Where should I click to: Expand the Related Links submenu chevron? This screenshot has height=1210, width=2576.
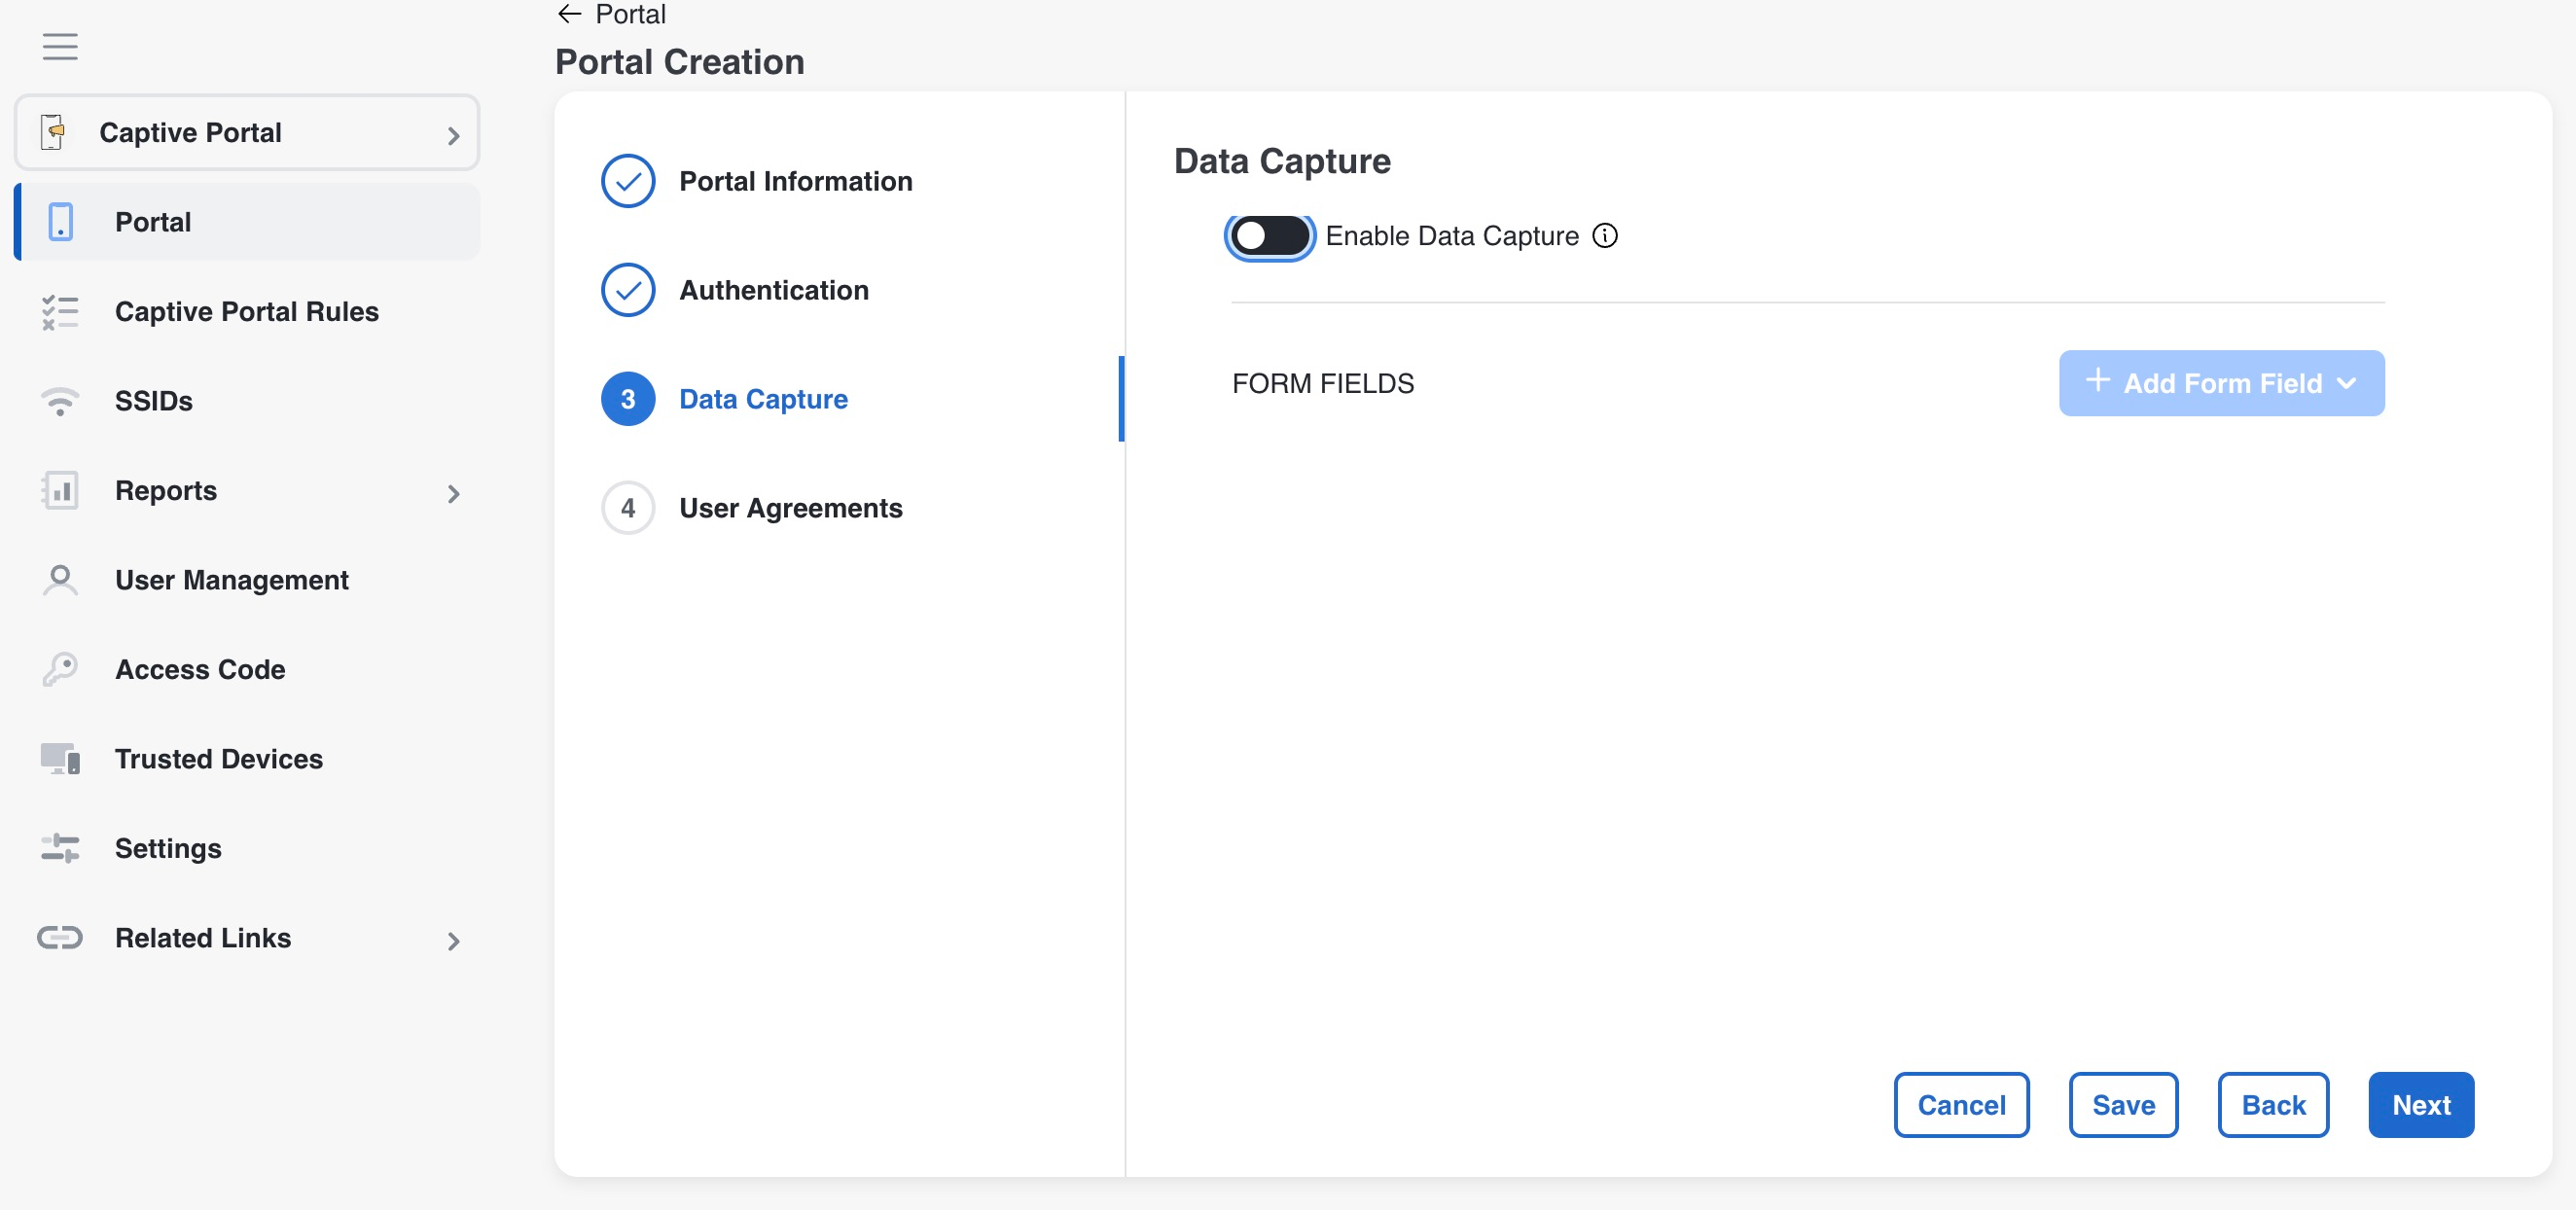coord(454,941)
